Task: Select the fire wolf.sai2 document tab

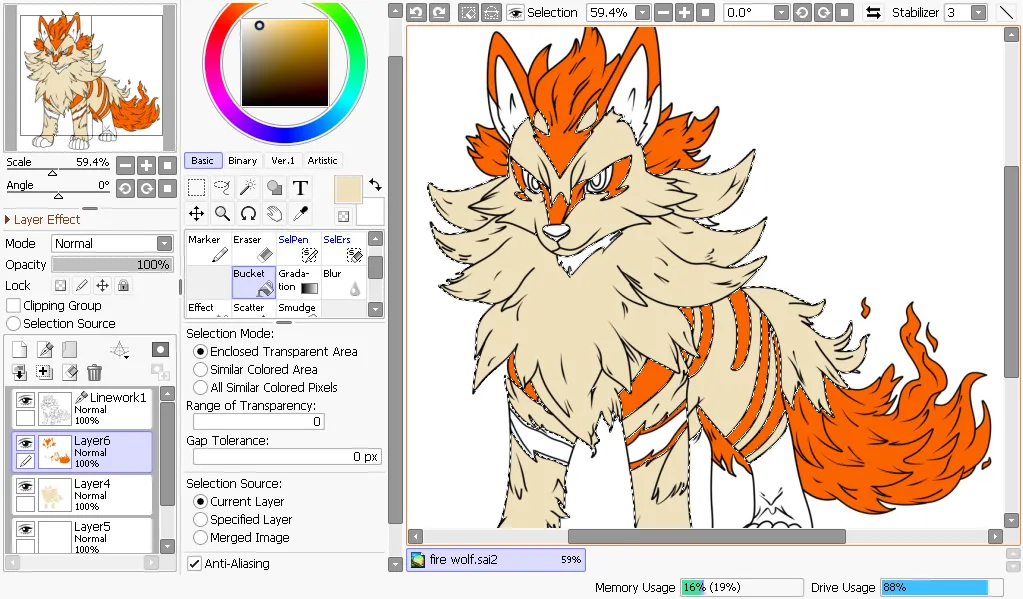Action: (496, 560)
